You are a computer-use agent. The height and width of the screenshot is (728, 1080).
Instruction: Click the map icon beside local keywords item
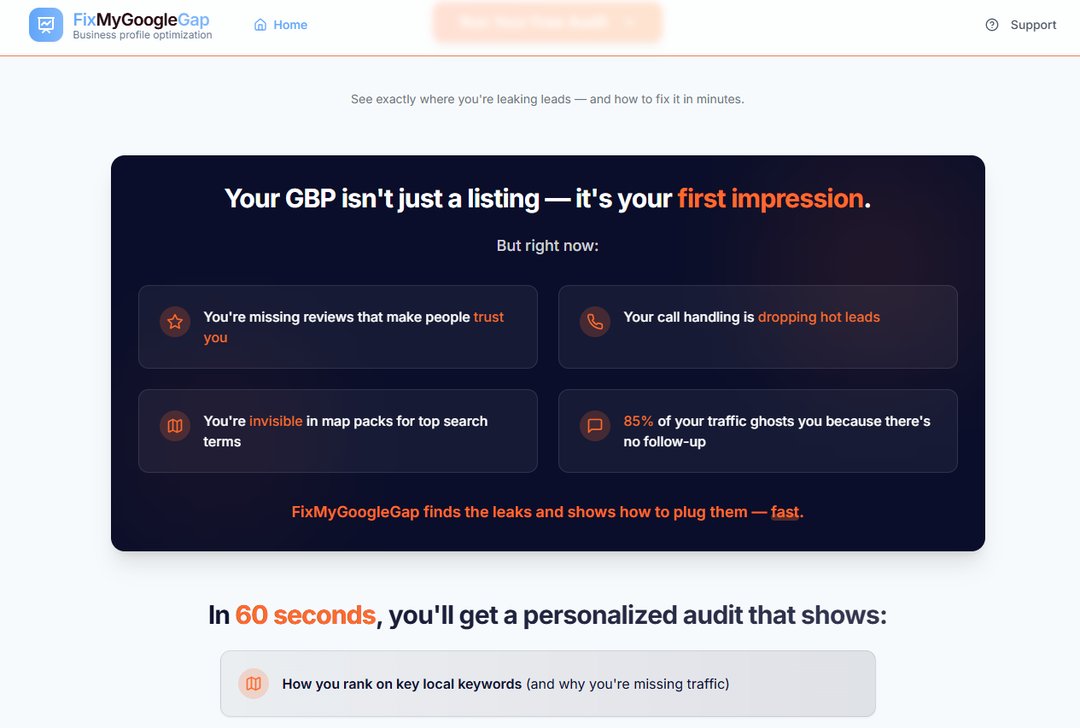254,684
